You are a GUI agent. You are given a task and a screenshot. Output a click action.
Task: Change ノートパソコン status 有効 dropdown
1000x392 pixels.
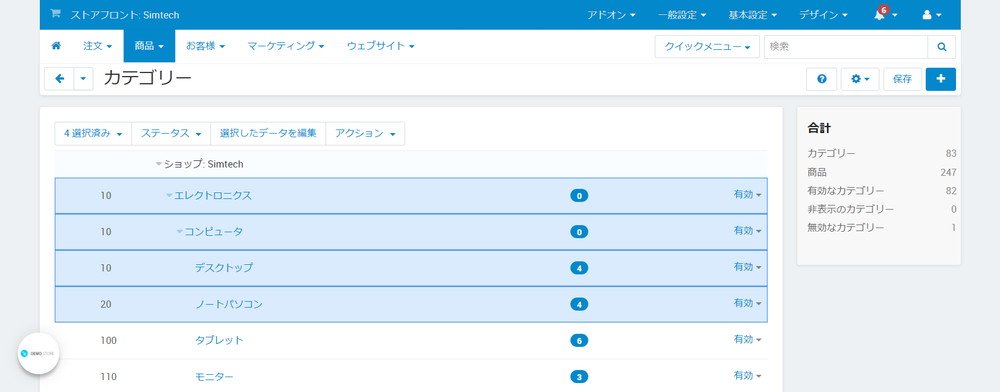point(747,303)
